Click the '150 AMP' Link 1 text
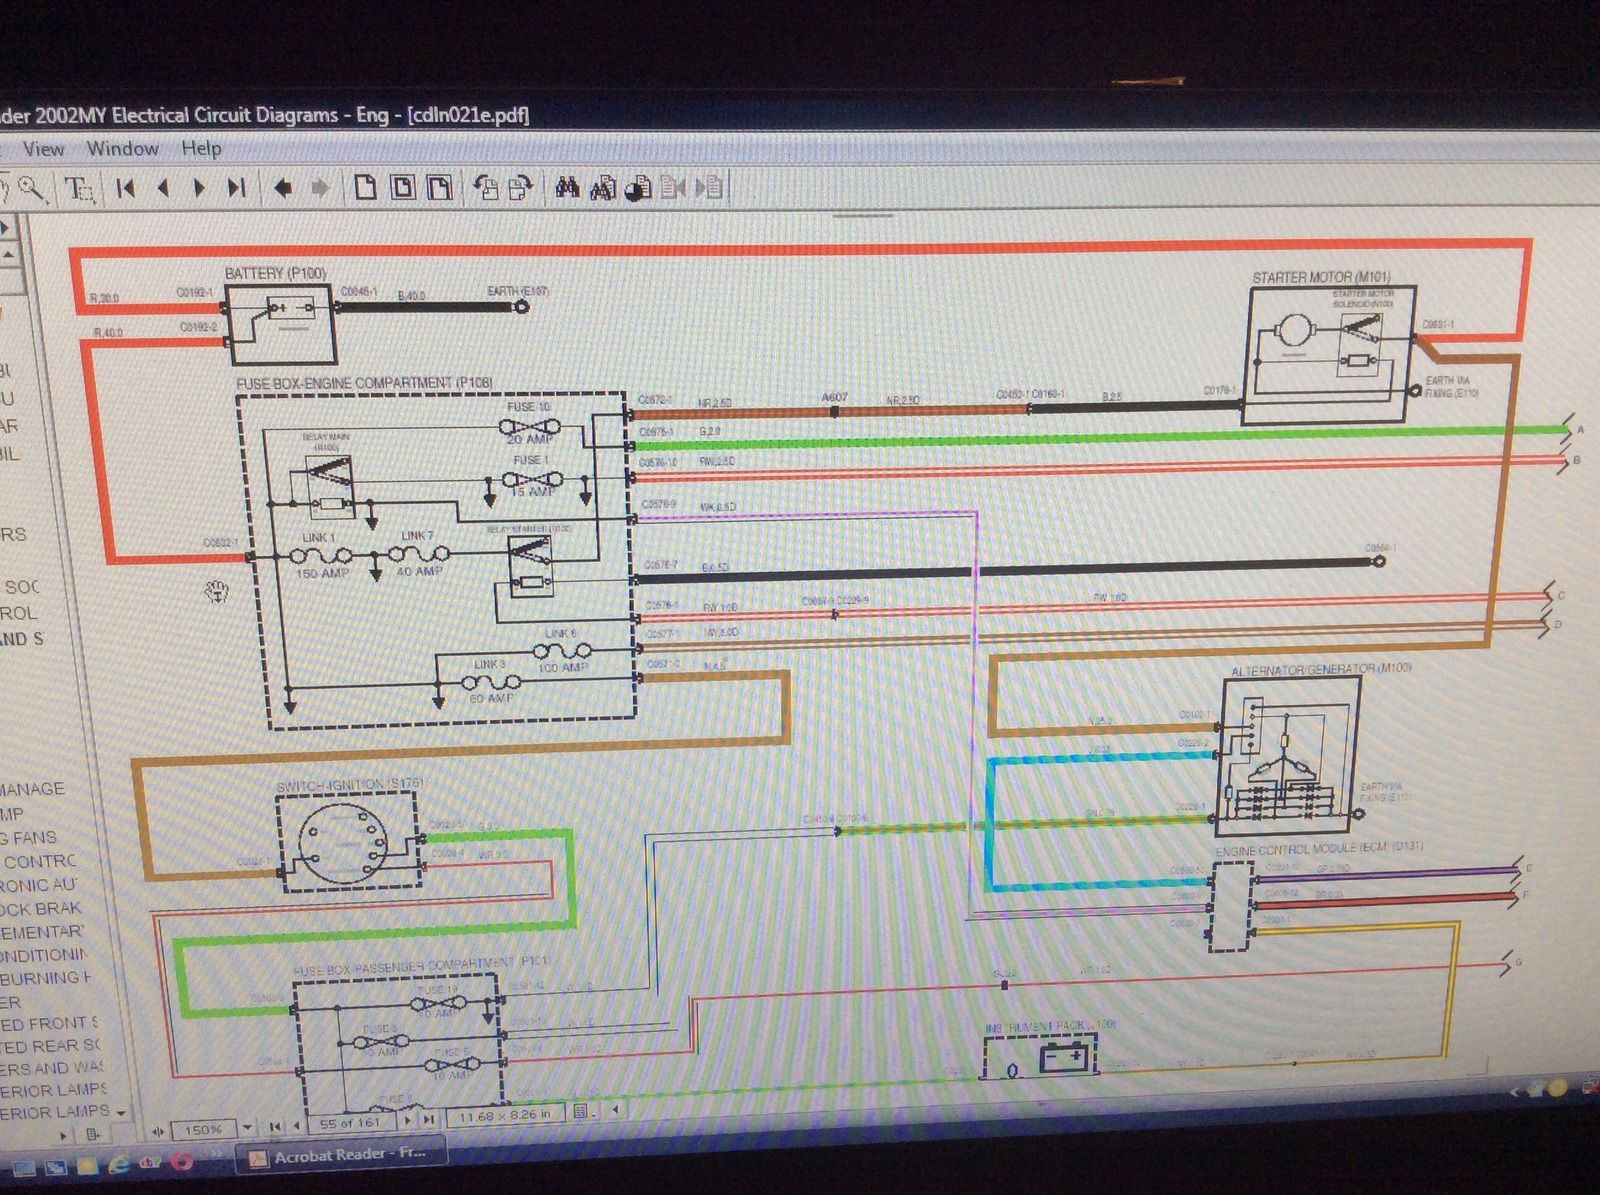Screen dimensions: 1600x1195 [322, 572]
